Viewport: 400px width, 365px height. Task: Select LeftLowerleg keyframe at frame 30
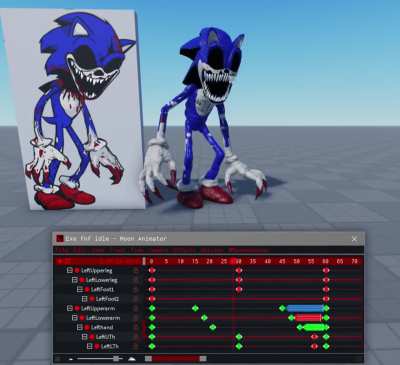click(x=239, y=280)
